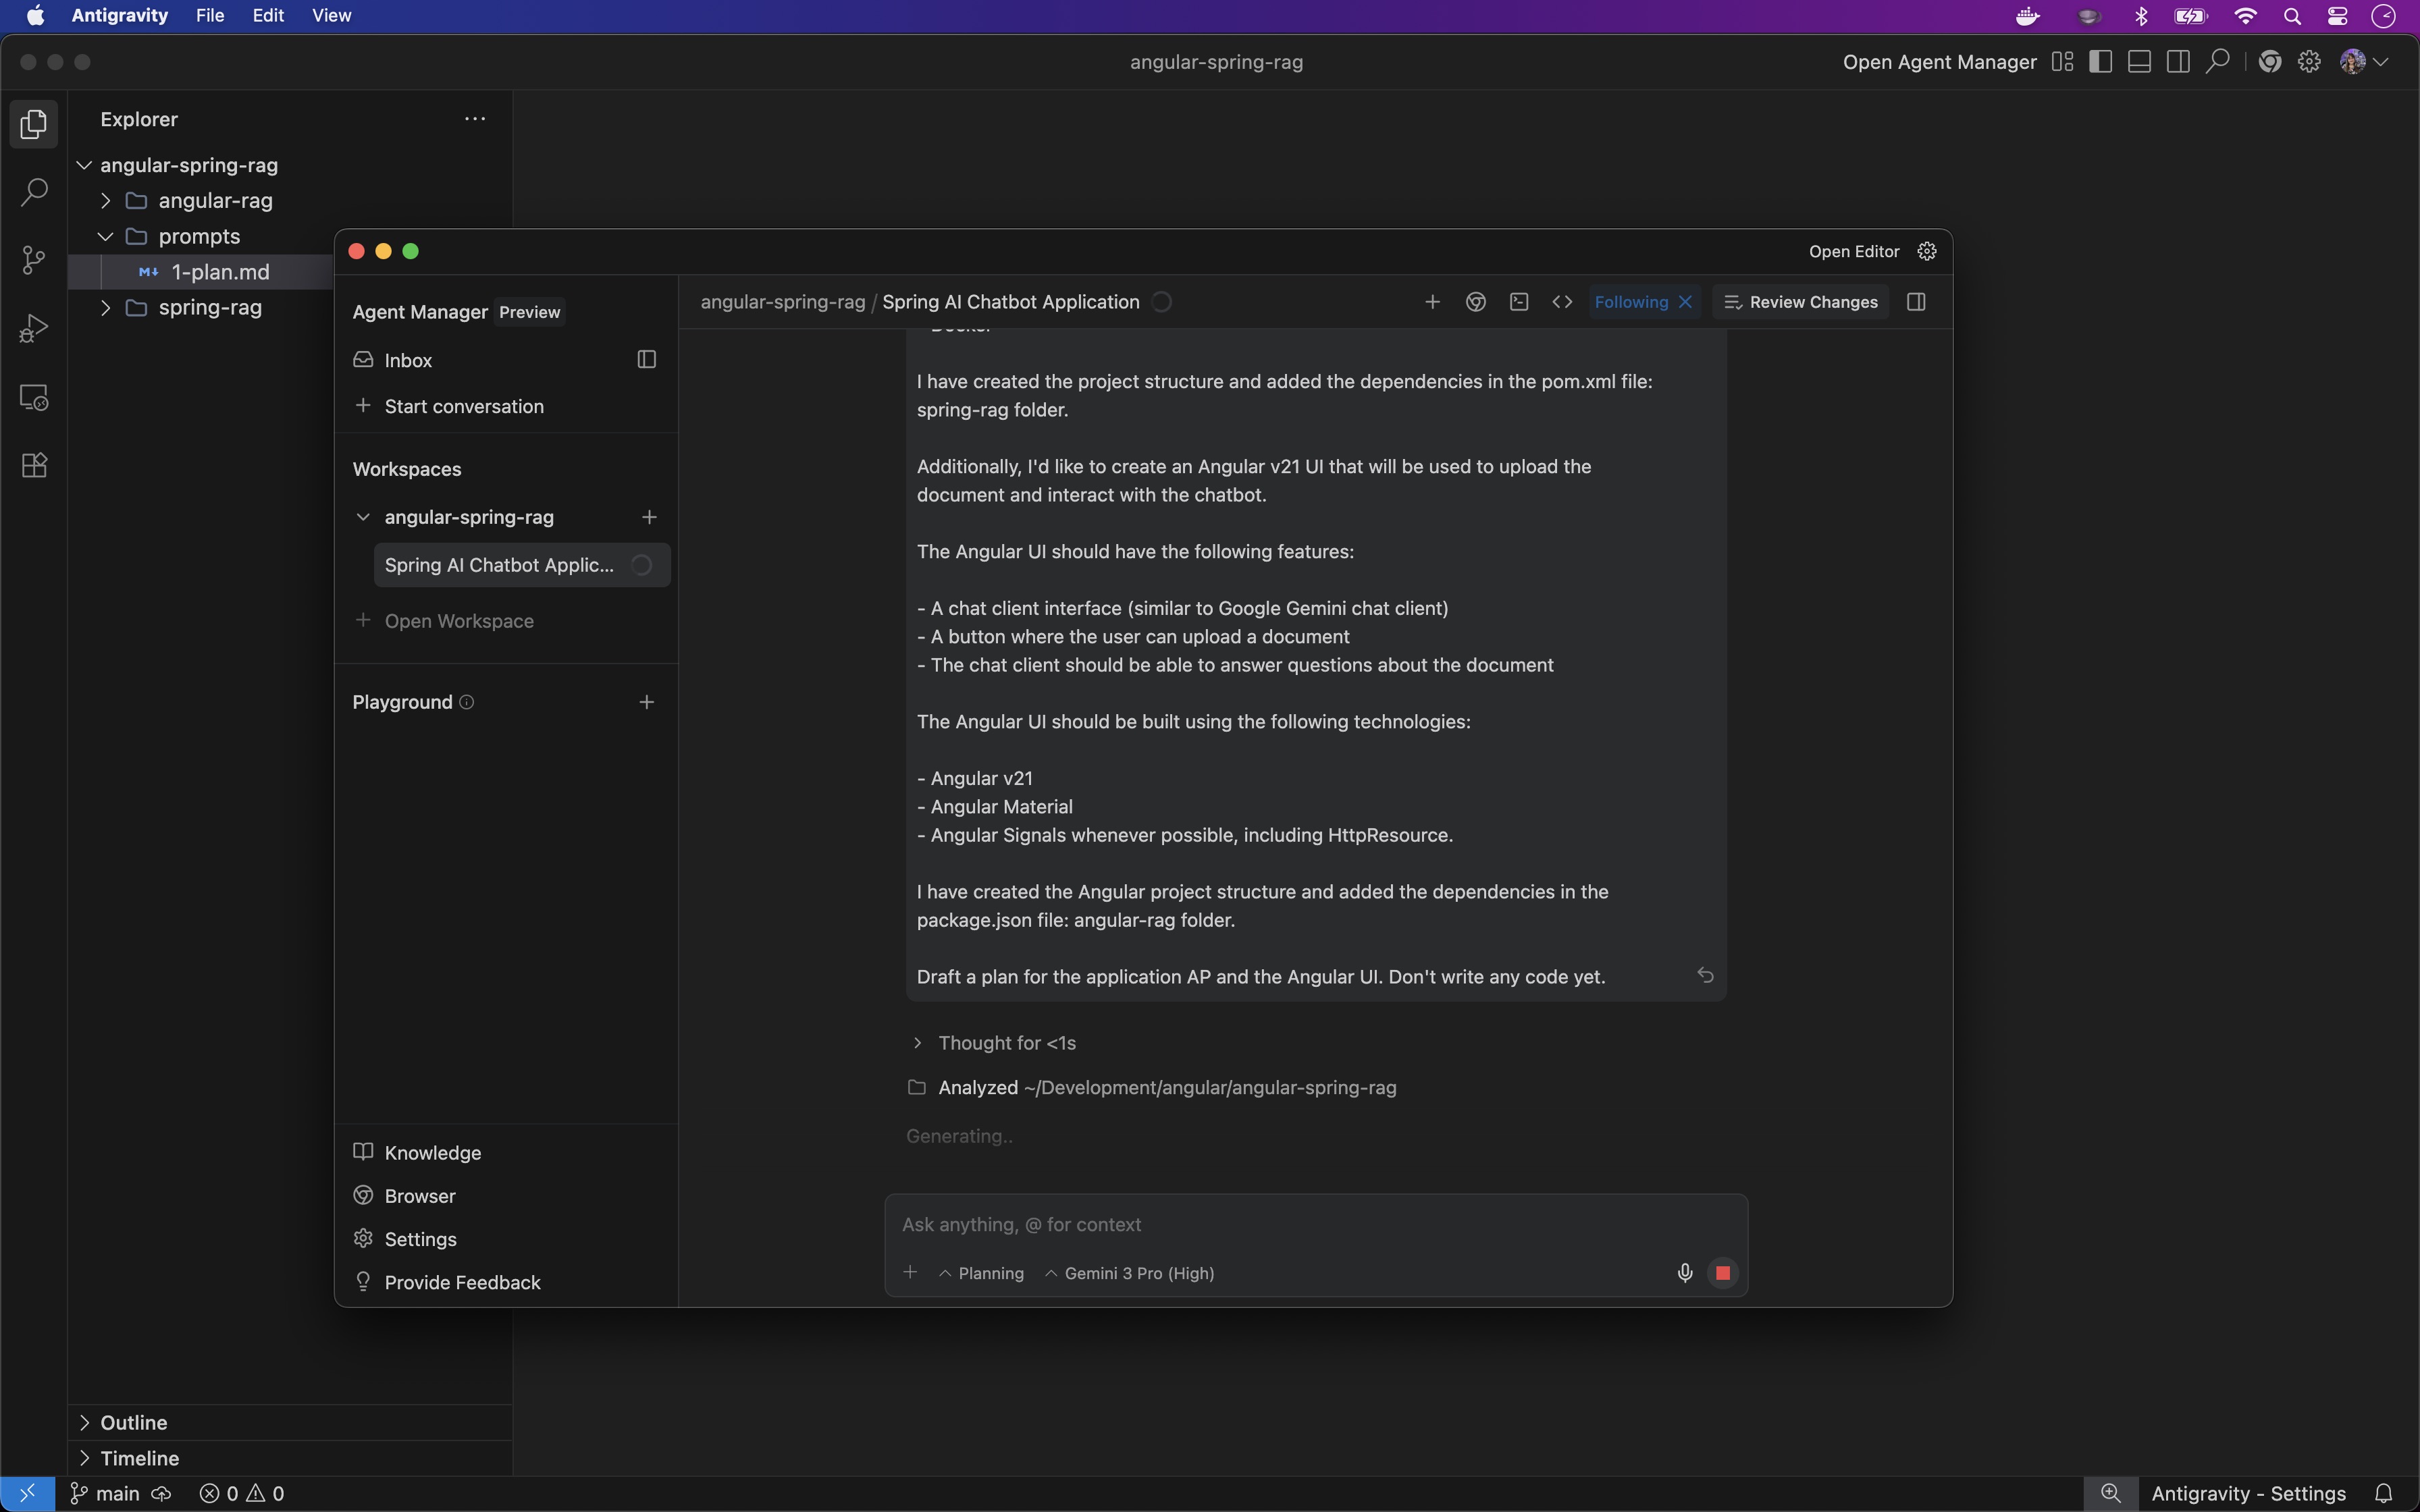
Task: Toggle the Inbox sidebar panel icon
Action: (646, 360)
